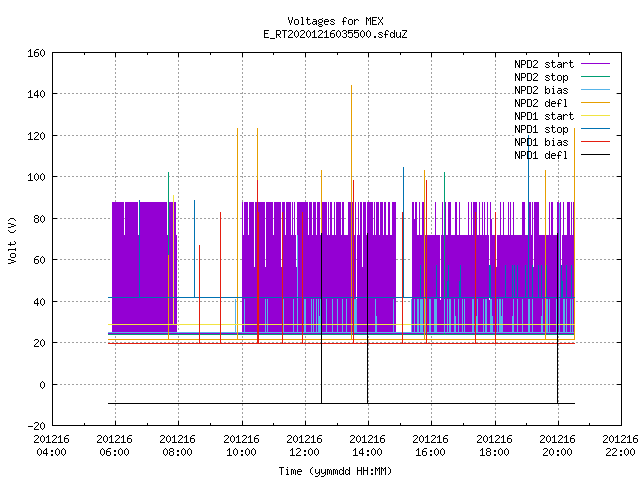
Task: Select the 'NPD2 stop' legend label
Action: (541, 77)
